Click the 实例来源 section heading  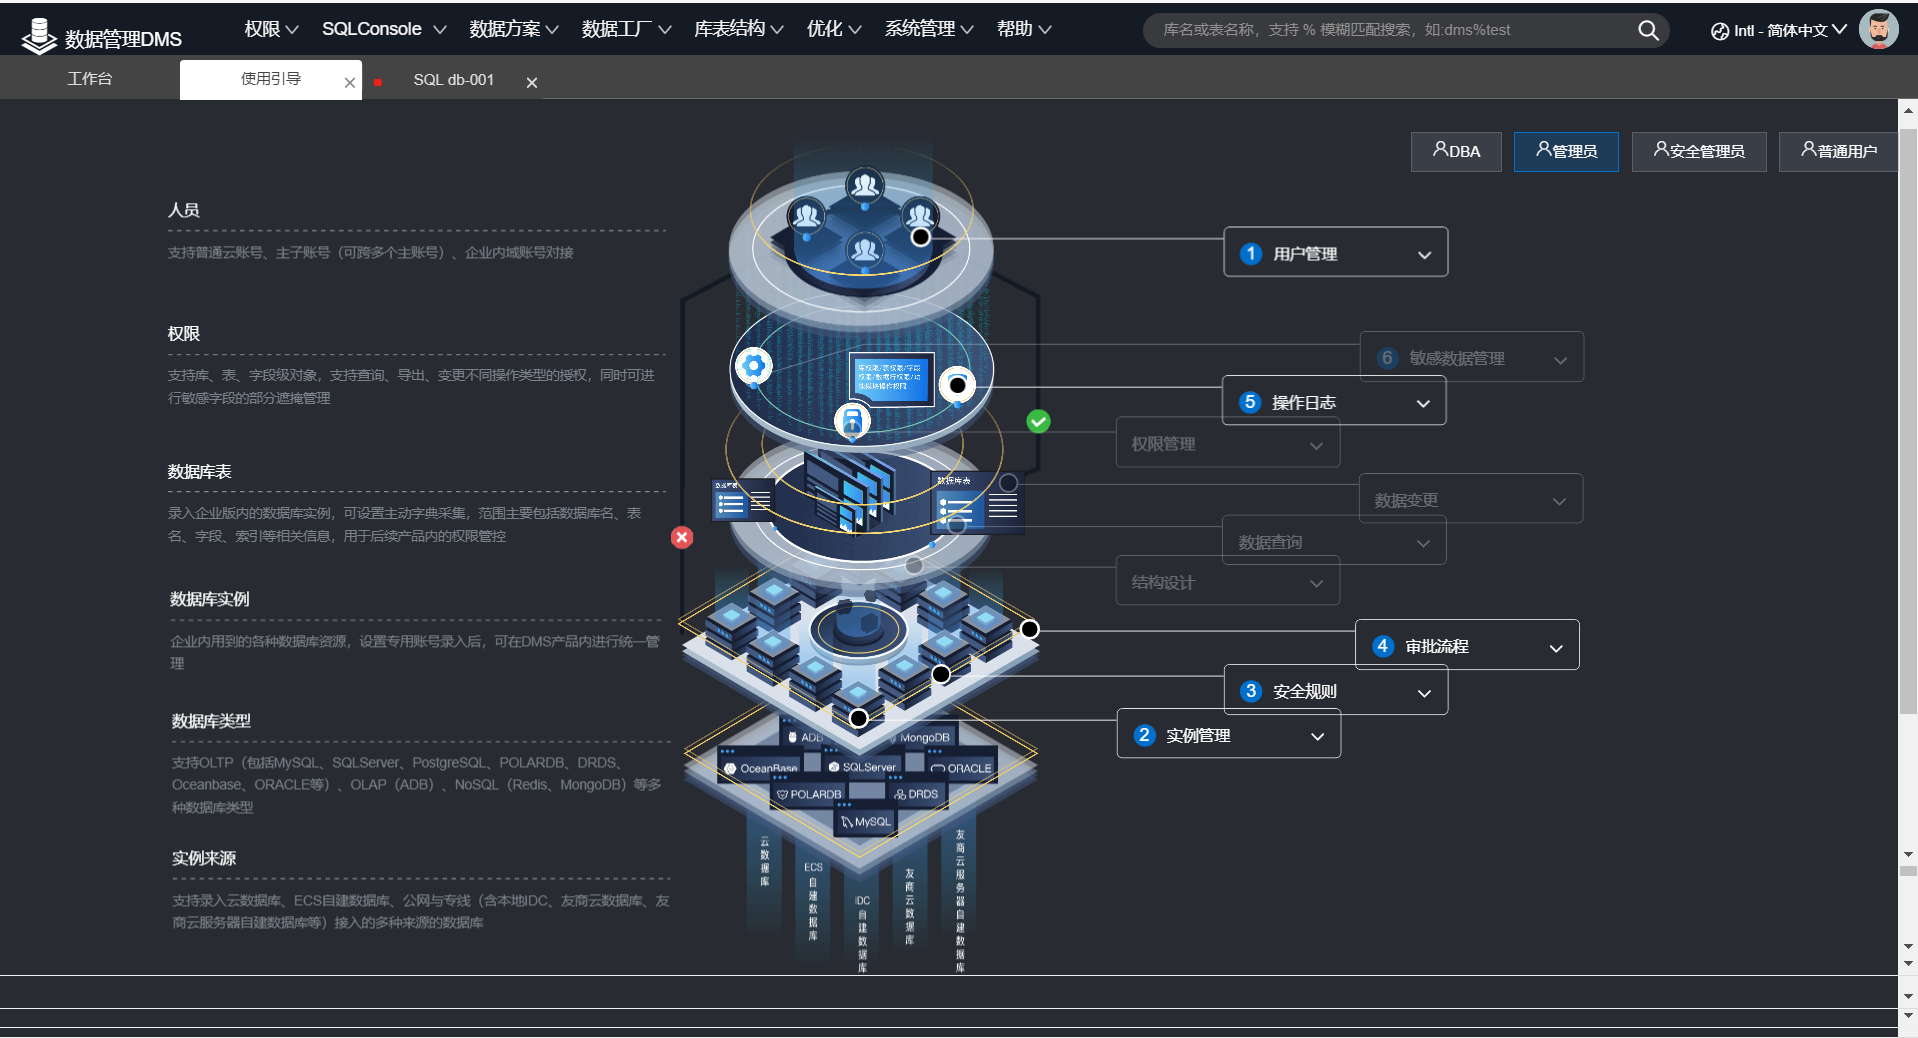(204, 858)
